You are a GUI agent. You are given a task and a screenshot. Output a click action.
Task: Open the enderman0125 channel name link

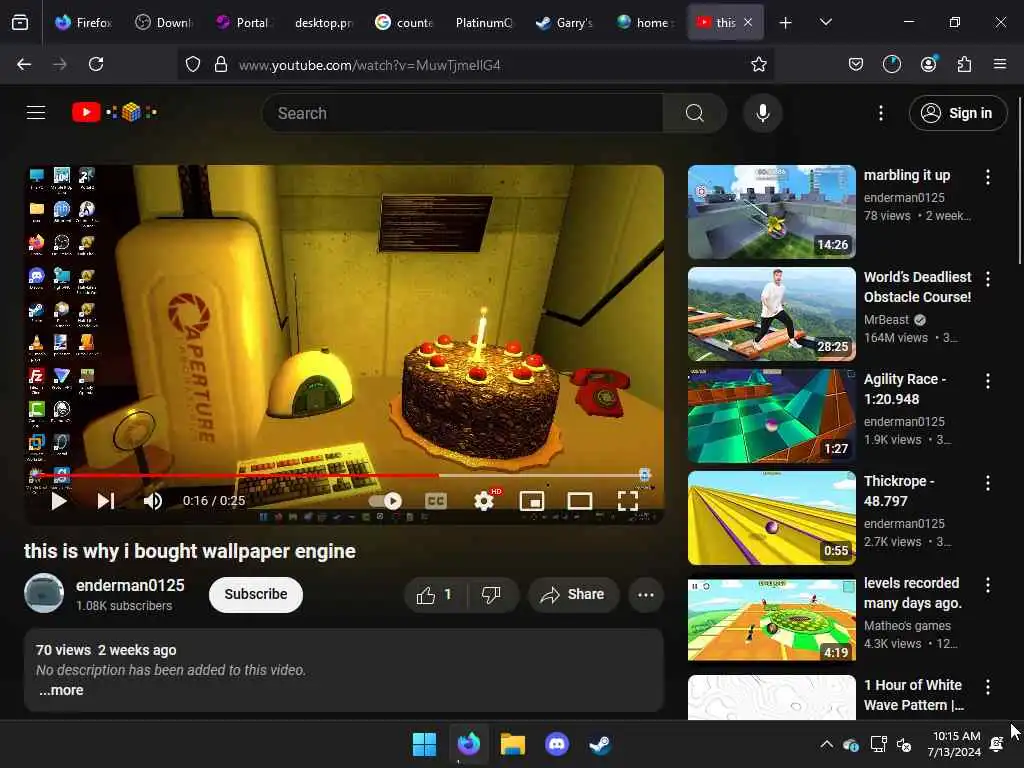pos(130,585)
